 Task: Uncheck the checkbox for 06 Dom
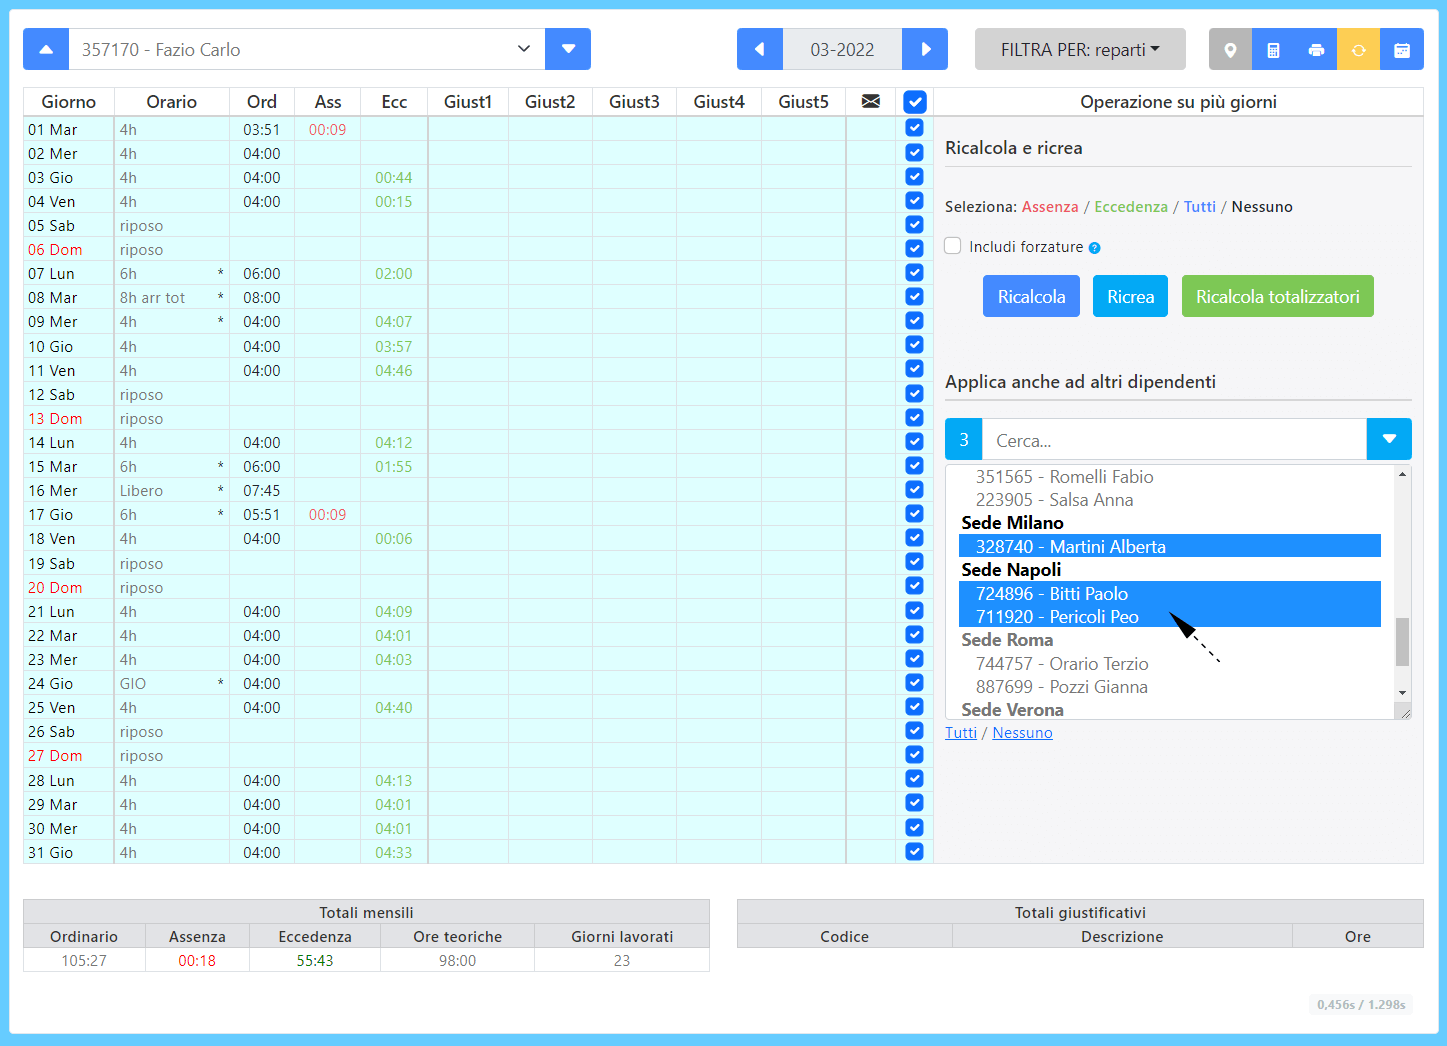pyautogui.click(x=914, y=248)
